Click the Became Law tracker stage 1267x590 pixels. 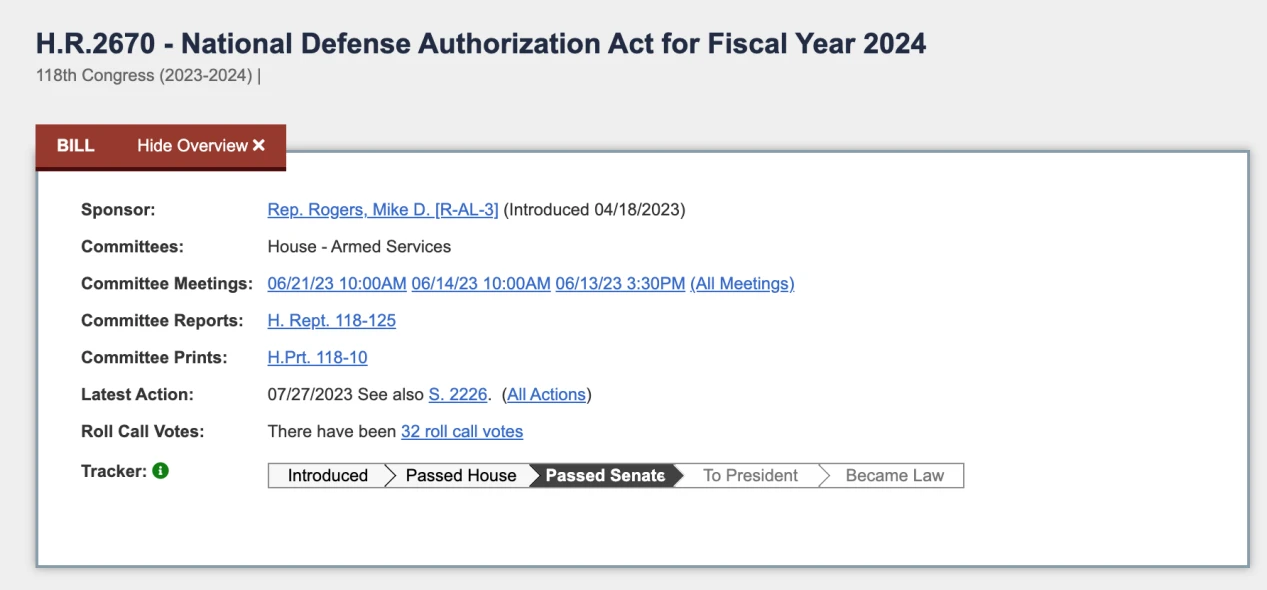894,476
